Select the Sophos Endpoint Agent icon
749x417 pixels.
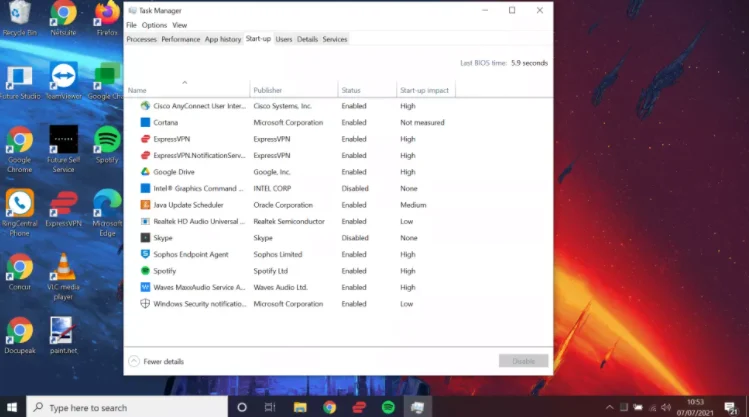(145, 254)
